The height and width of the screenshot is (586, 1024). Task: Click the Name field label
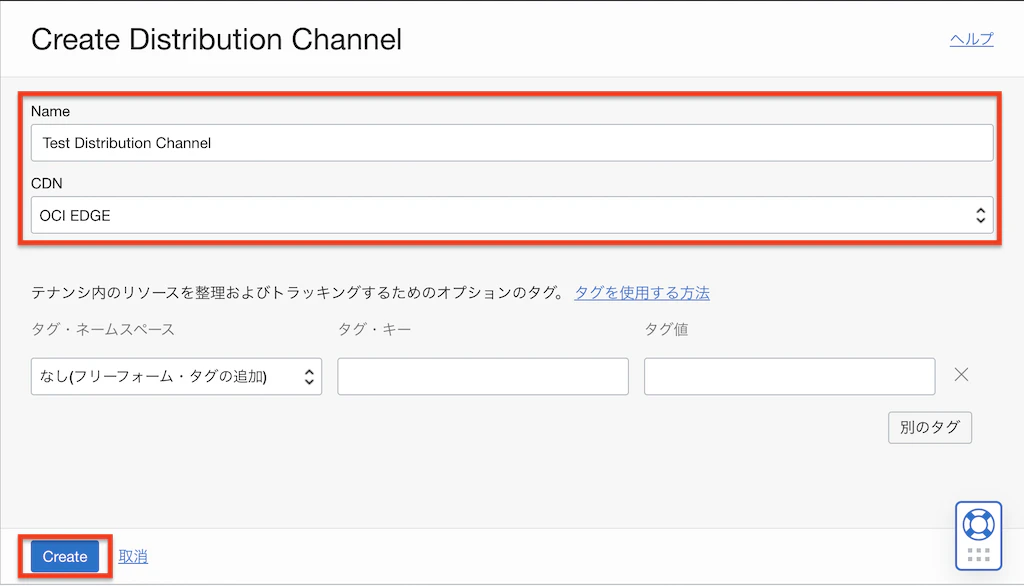click(x=50, y=111)
